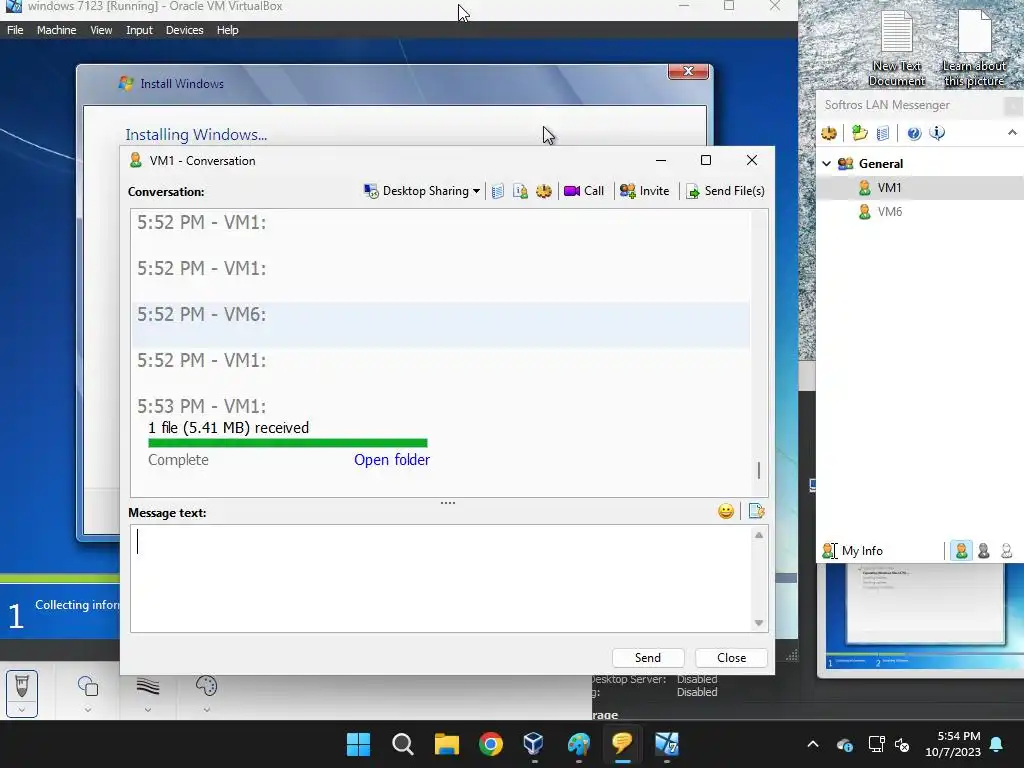Viewport: 1024px width, 768px height.
Task: Click inside the Message text input box
Action: click(x=441, y=579)
